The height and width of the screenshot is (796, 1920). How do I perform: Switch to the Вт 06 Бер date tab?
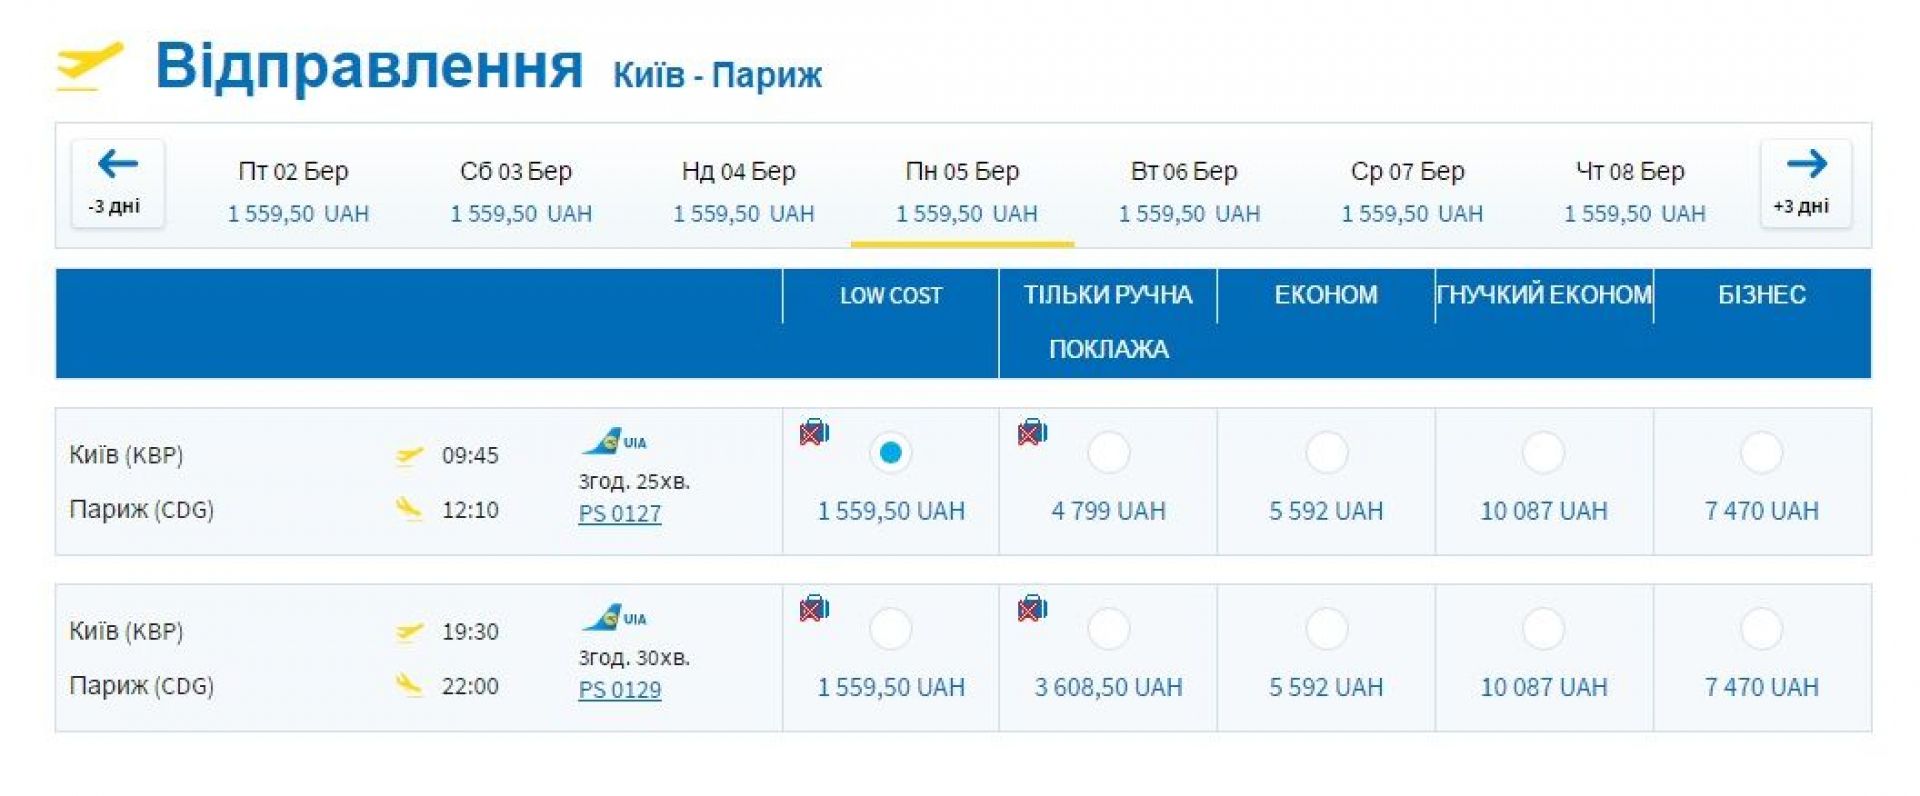[1187, 190]
